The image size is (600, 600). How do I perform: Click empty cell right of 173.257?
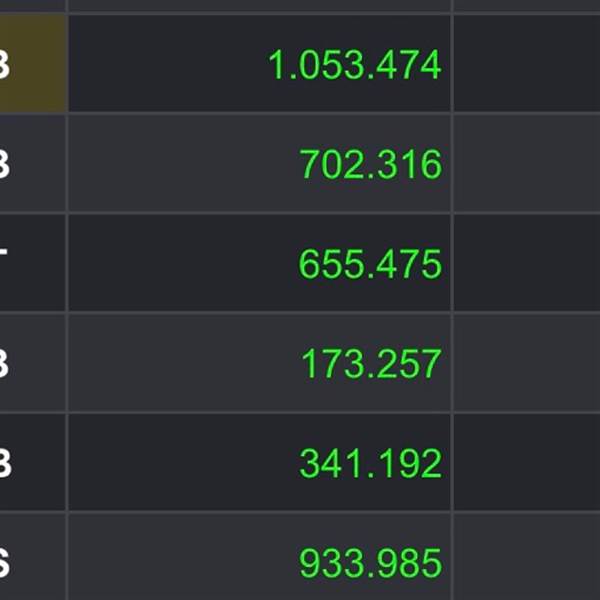tap(527, 363)
